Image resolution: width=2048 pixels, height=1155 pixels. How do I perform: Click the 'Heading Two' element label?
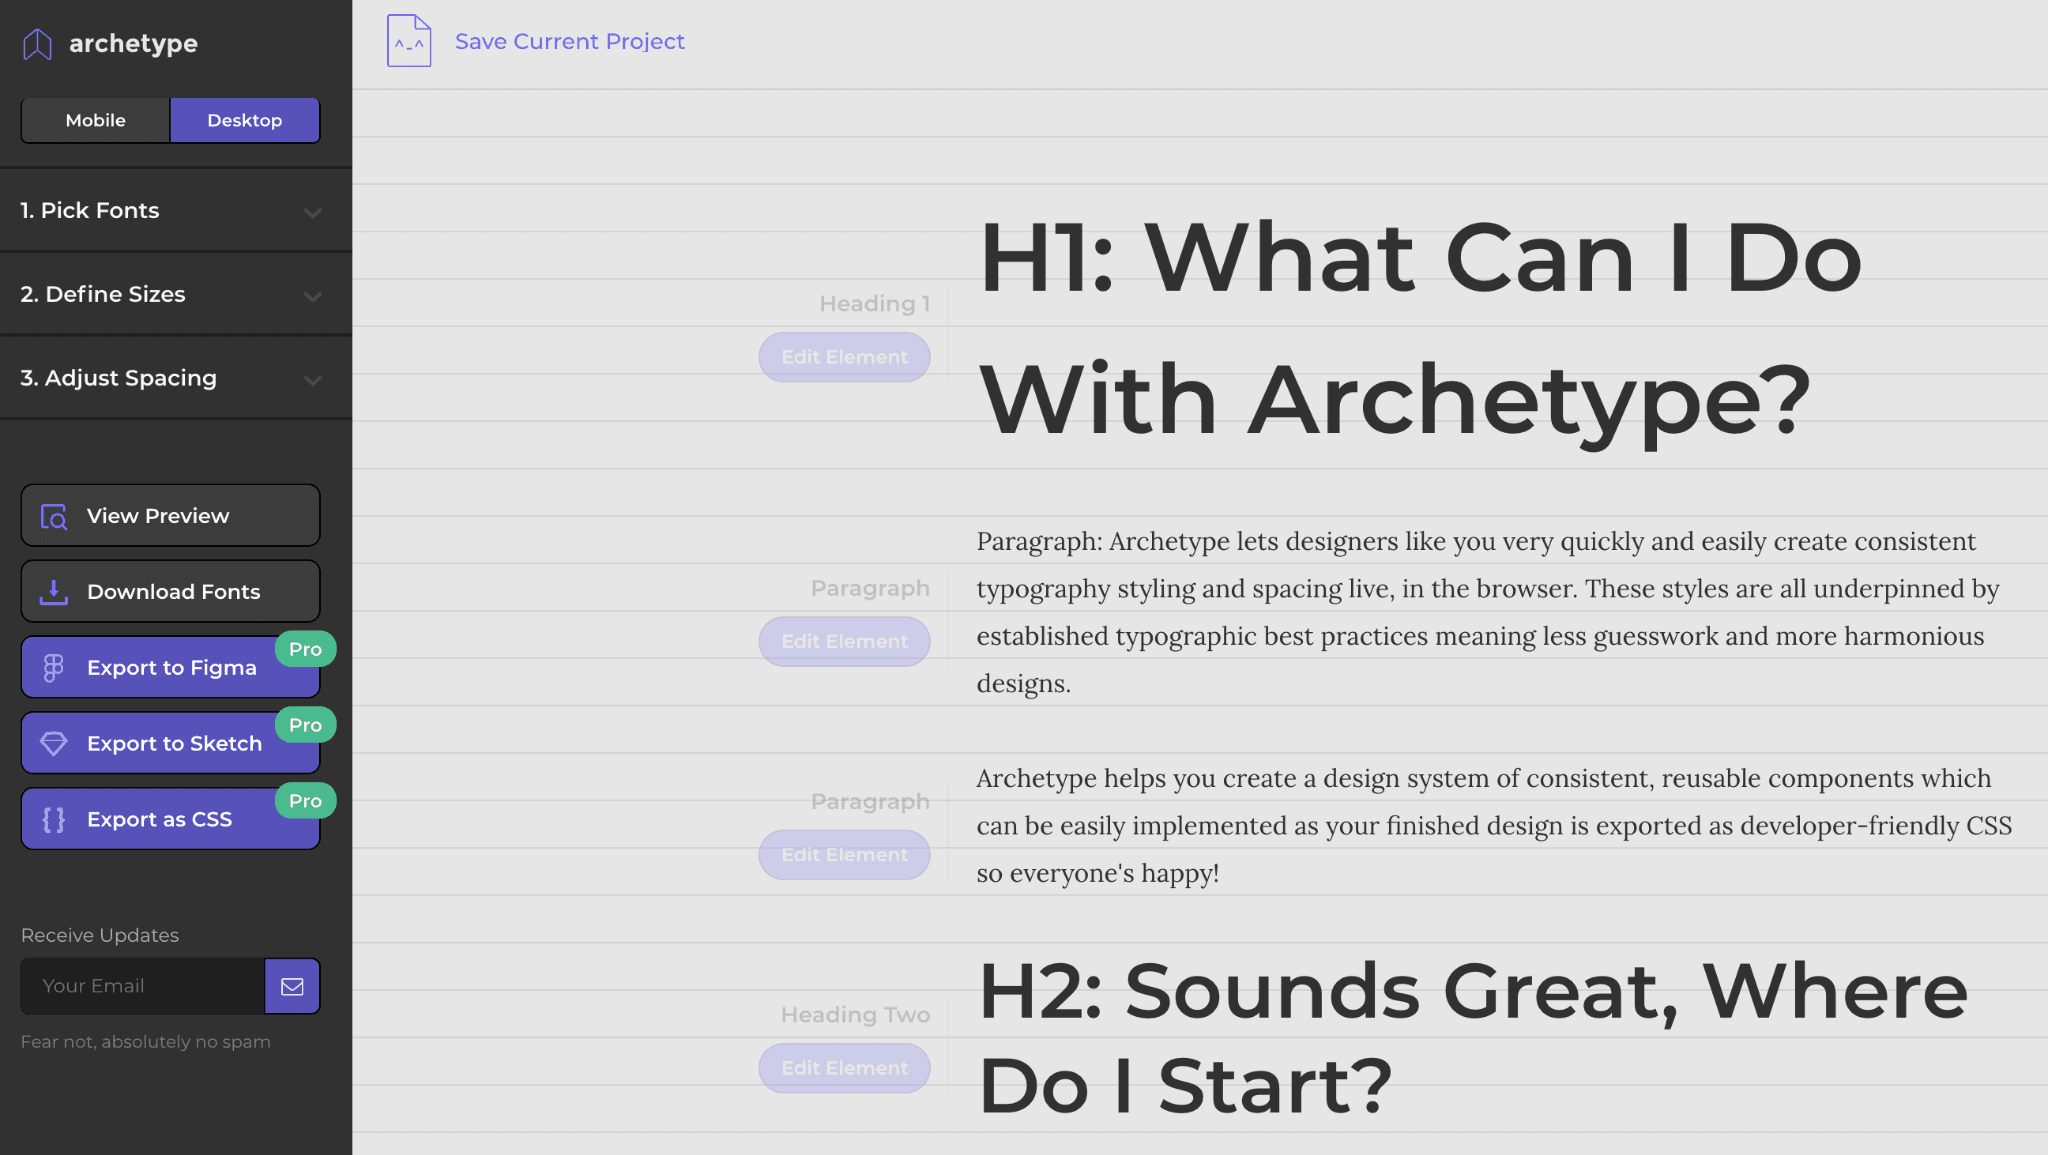pyautogui.click(x=856, y=1015)
